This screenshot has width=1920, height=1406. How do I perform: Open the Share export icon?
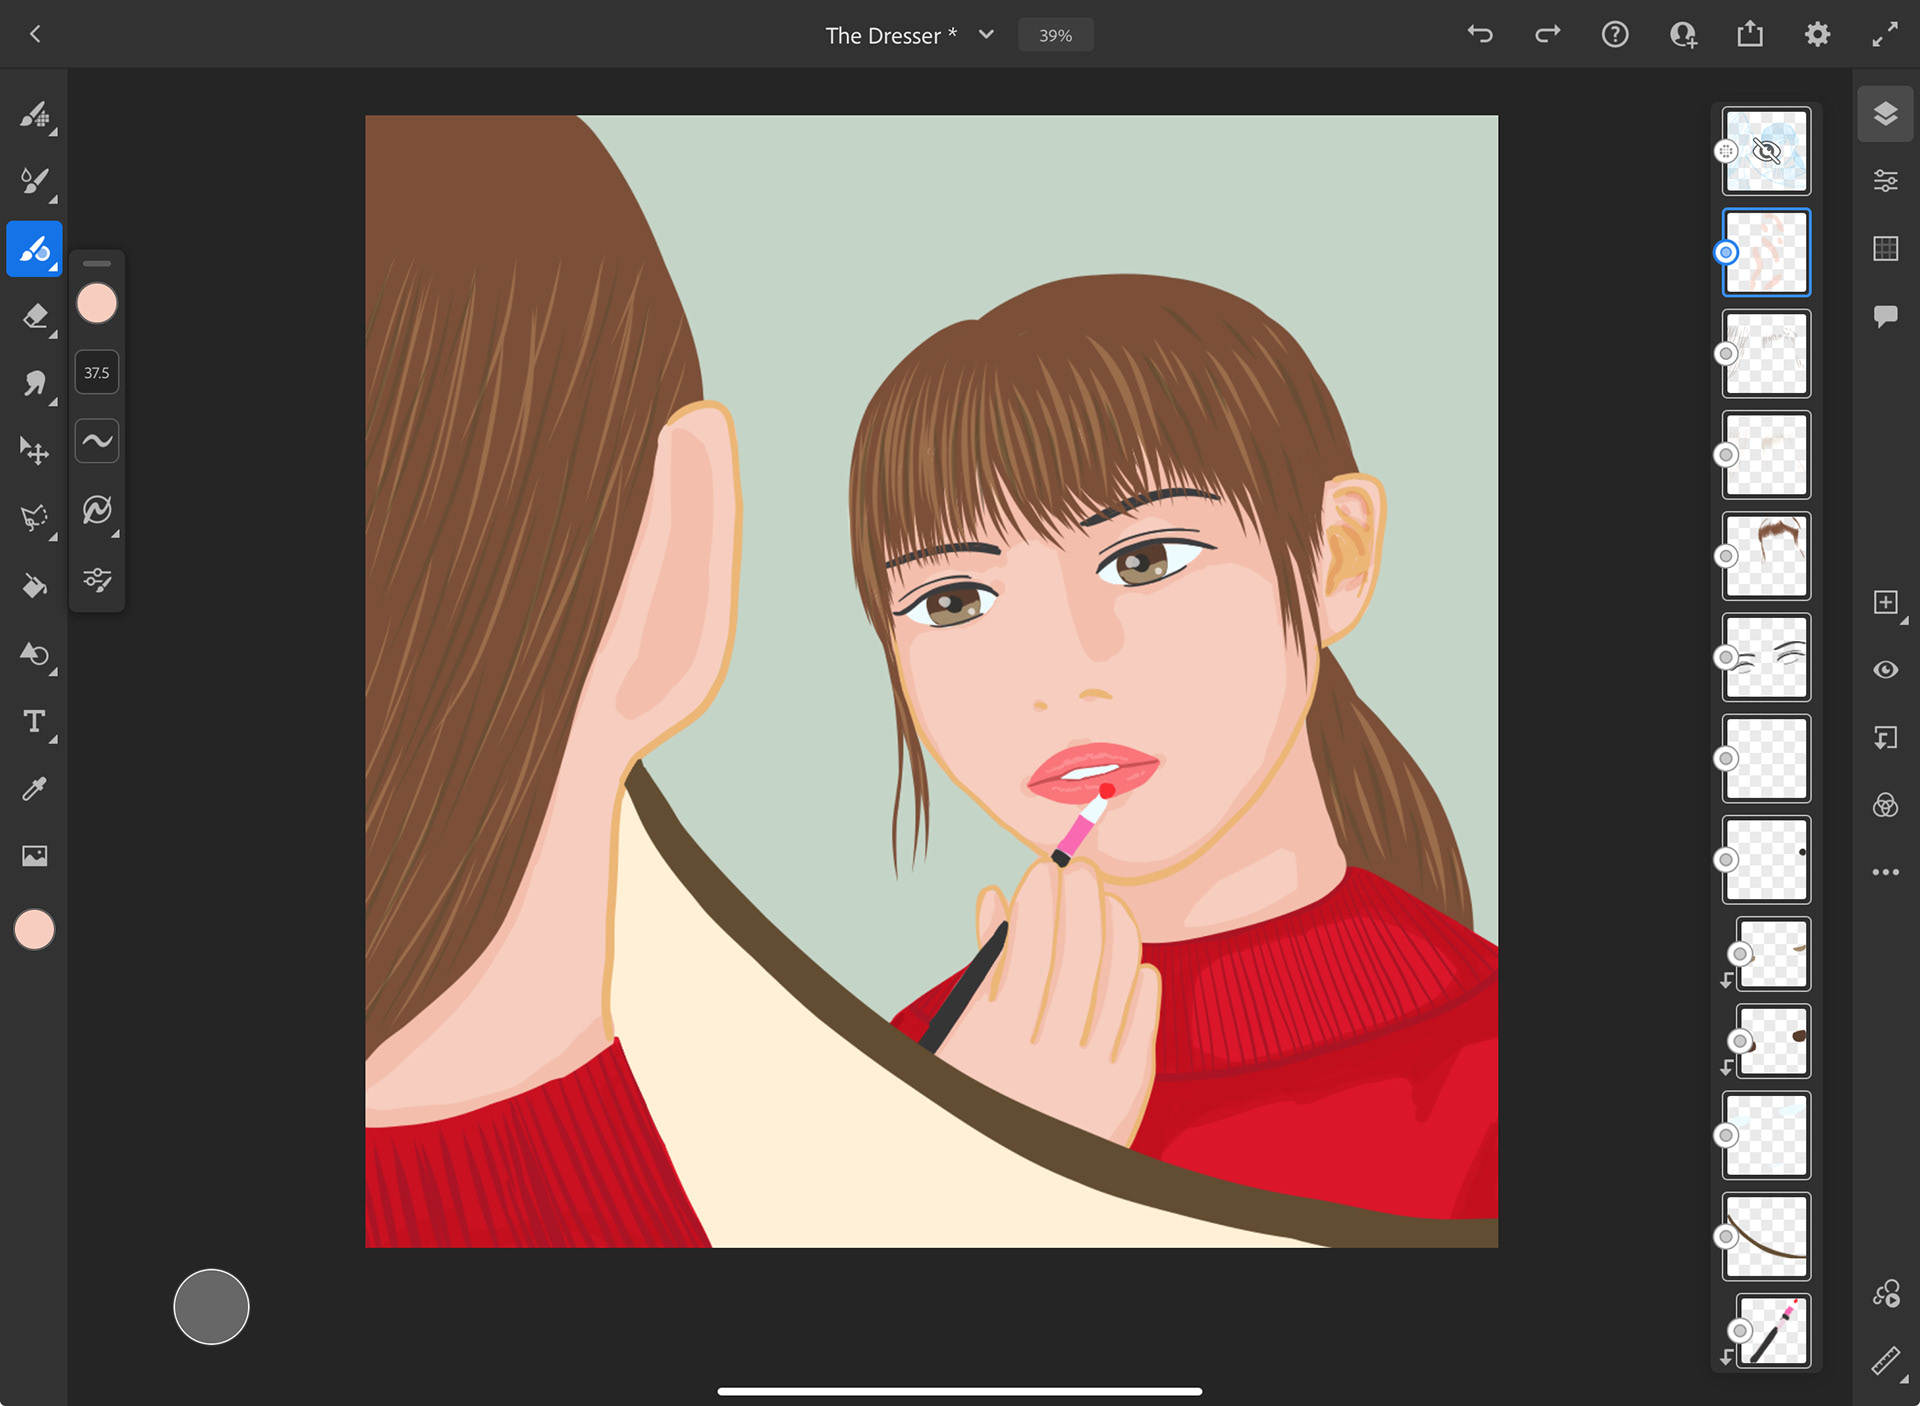coord(1750,35)
